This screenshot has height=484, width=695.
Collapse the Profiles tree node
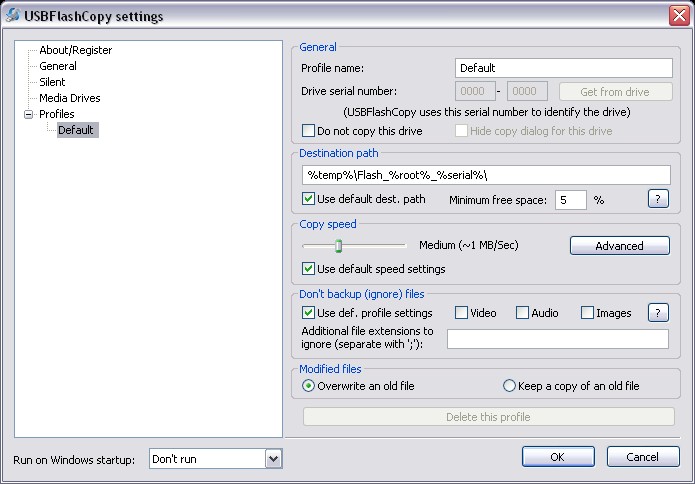tap(28, 114)
